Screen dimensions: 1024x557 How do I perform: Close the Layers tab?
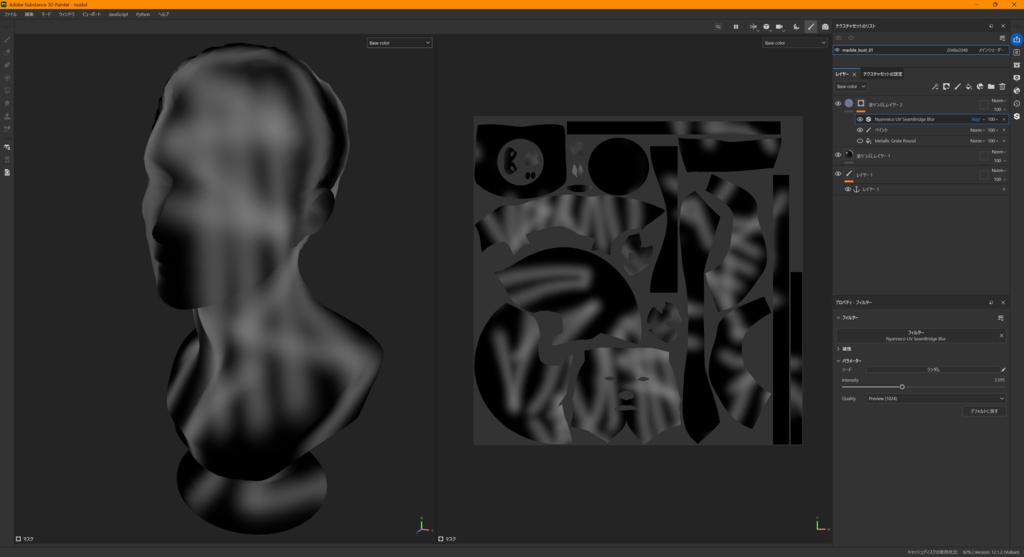click(854, 74)
